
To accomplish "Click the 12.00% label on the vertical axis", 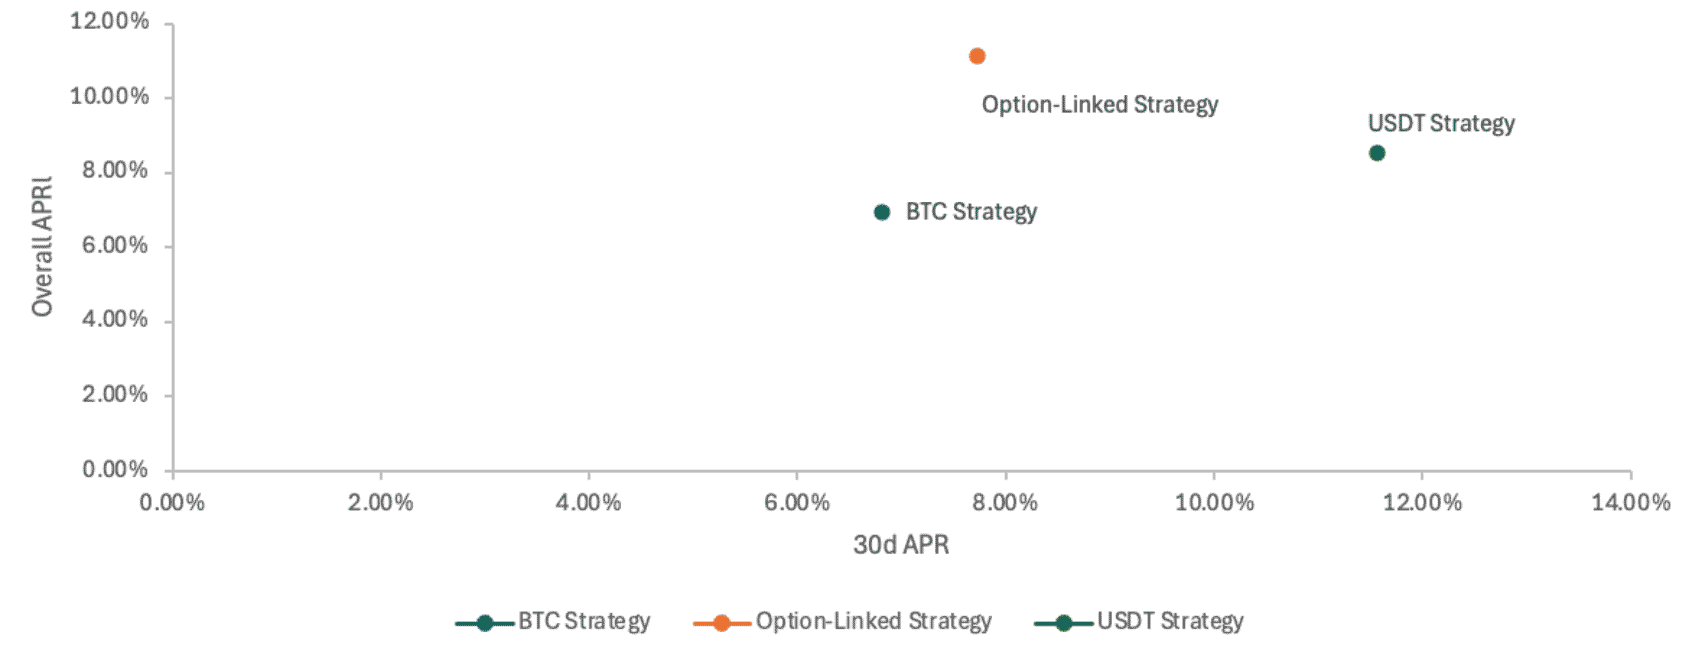I will [x=109, y=21].
